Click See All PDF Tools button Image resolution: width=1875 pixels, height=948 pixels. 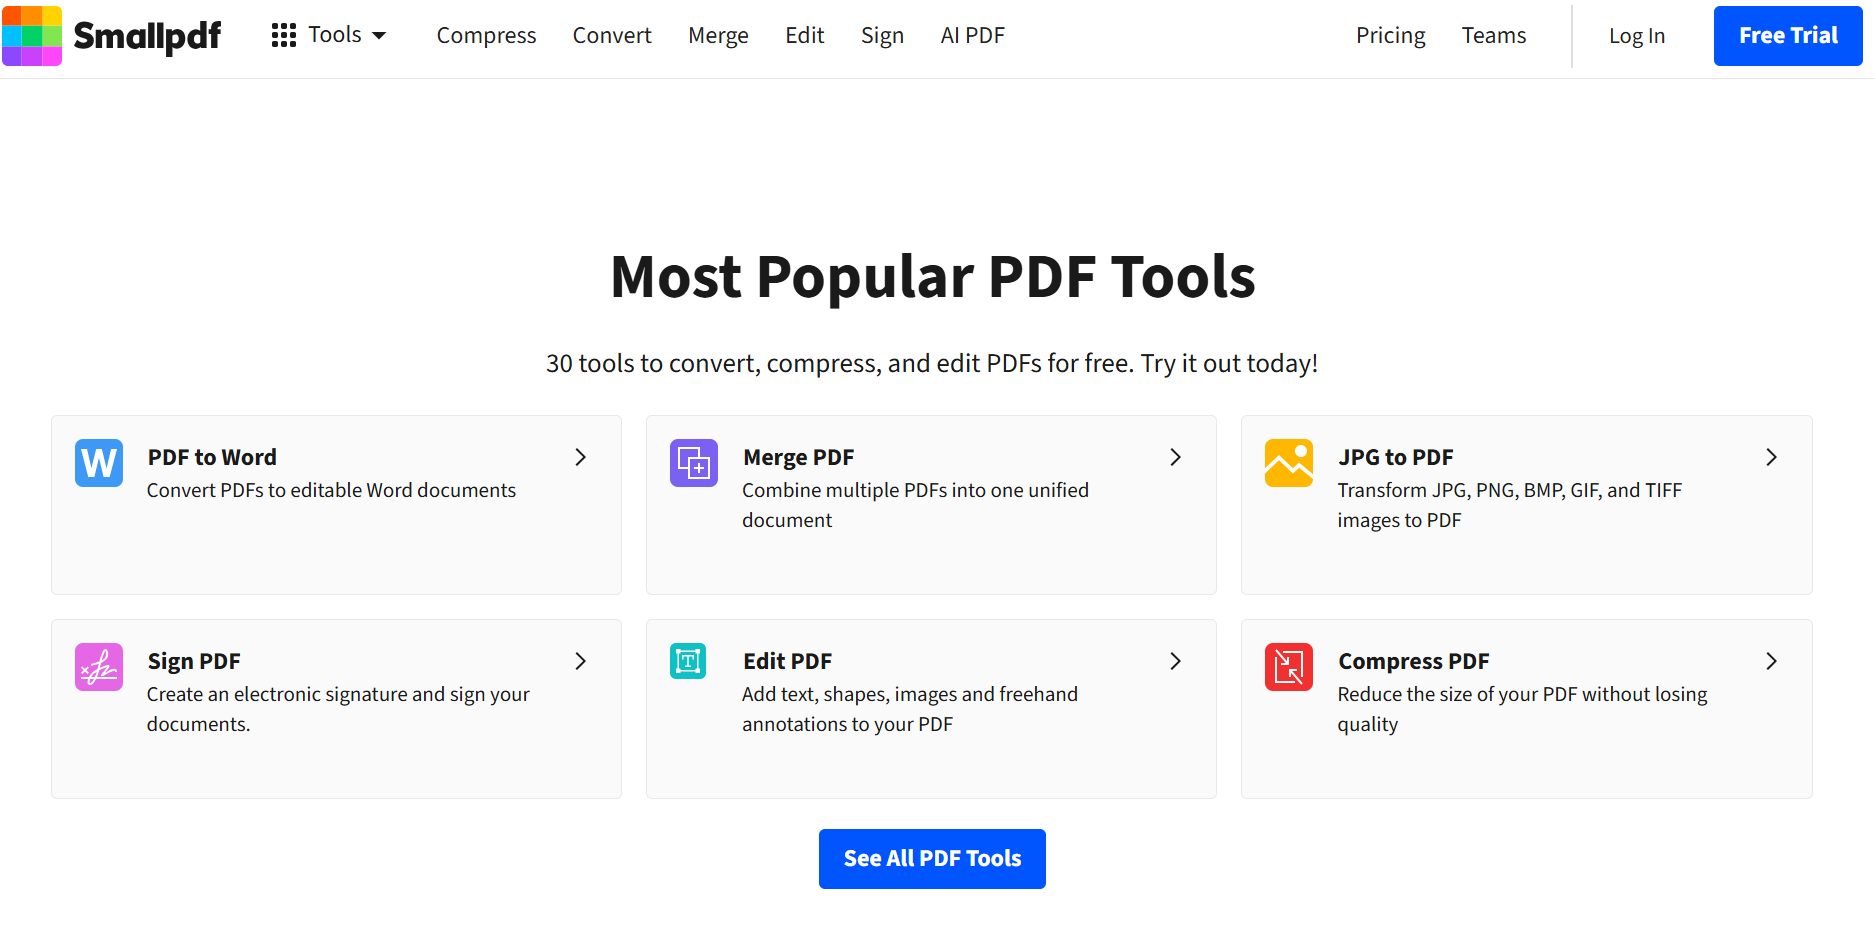(x=932, y=859)
